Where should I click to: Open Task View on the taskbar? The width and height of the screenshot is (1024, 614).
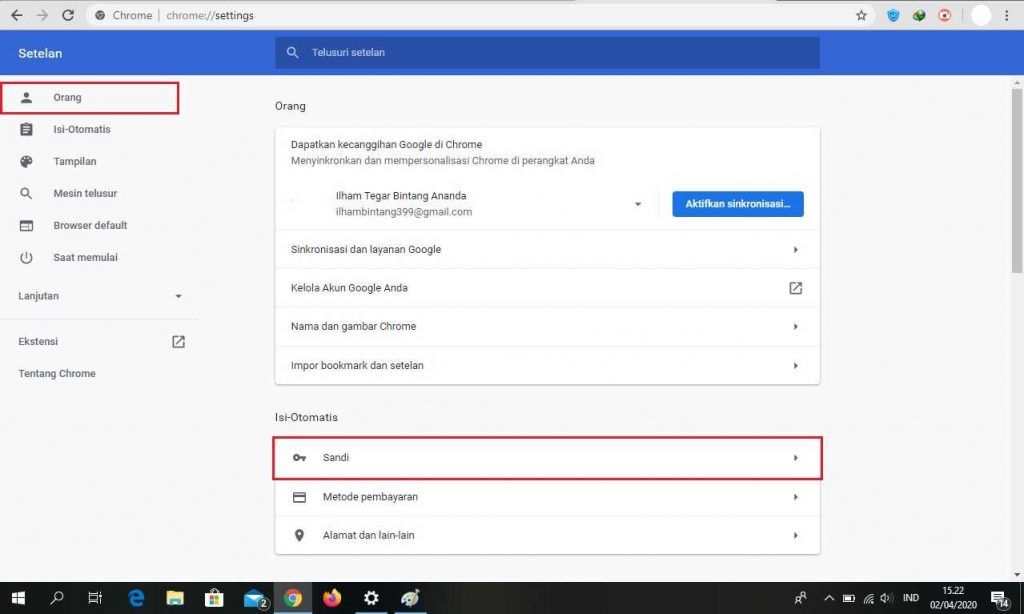tap(95, 598)
